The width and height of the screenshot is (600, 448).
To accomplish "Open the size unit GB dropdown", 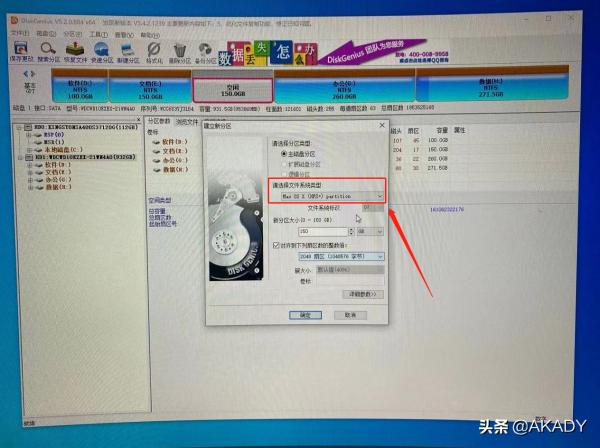I will 370,231.
